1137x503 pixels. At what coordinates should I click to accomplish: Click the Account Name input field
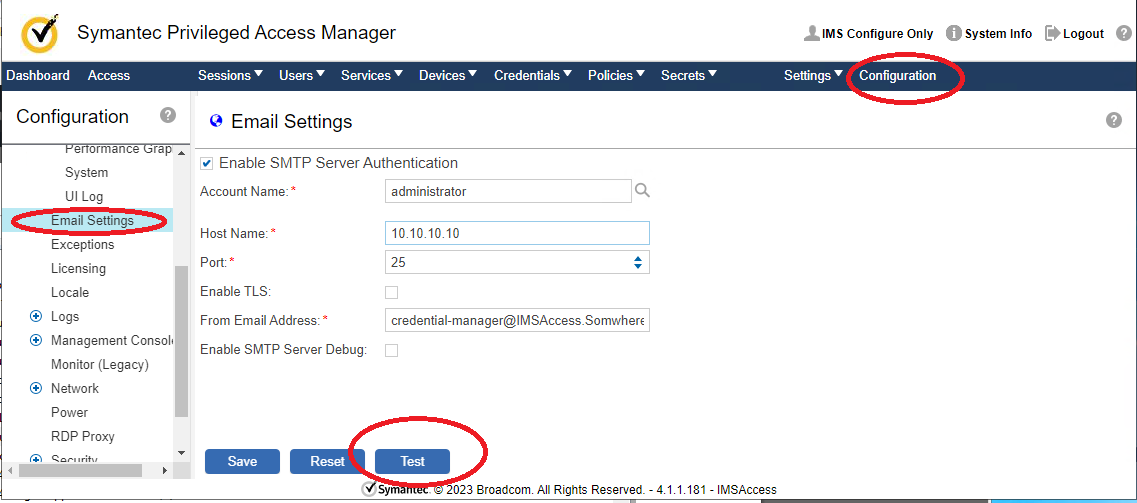pos(509,191)
